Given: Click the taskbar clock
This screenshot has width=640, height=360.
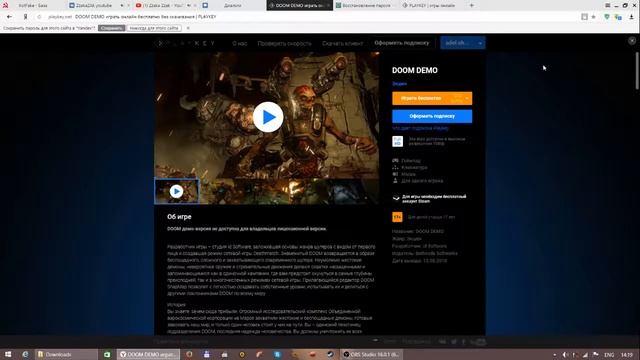Looking at the screenshot, I should click(627, 355).
